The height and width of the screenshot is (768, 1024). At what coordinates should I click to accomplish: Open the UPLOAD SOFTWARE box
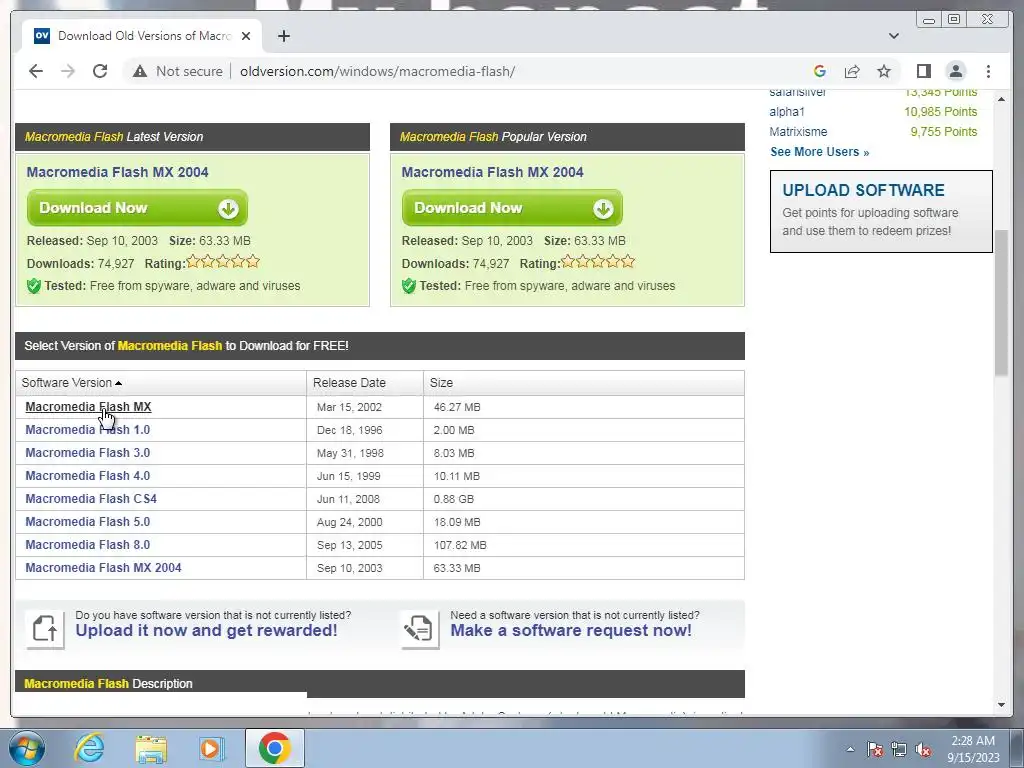click(x=881, y=211)
